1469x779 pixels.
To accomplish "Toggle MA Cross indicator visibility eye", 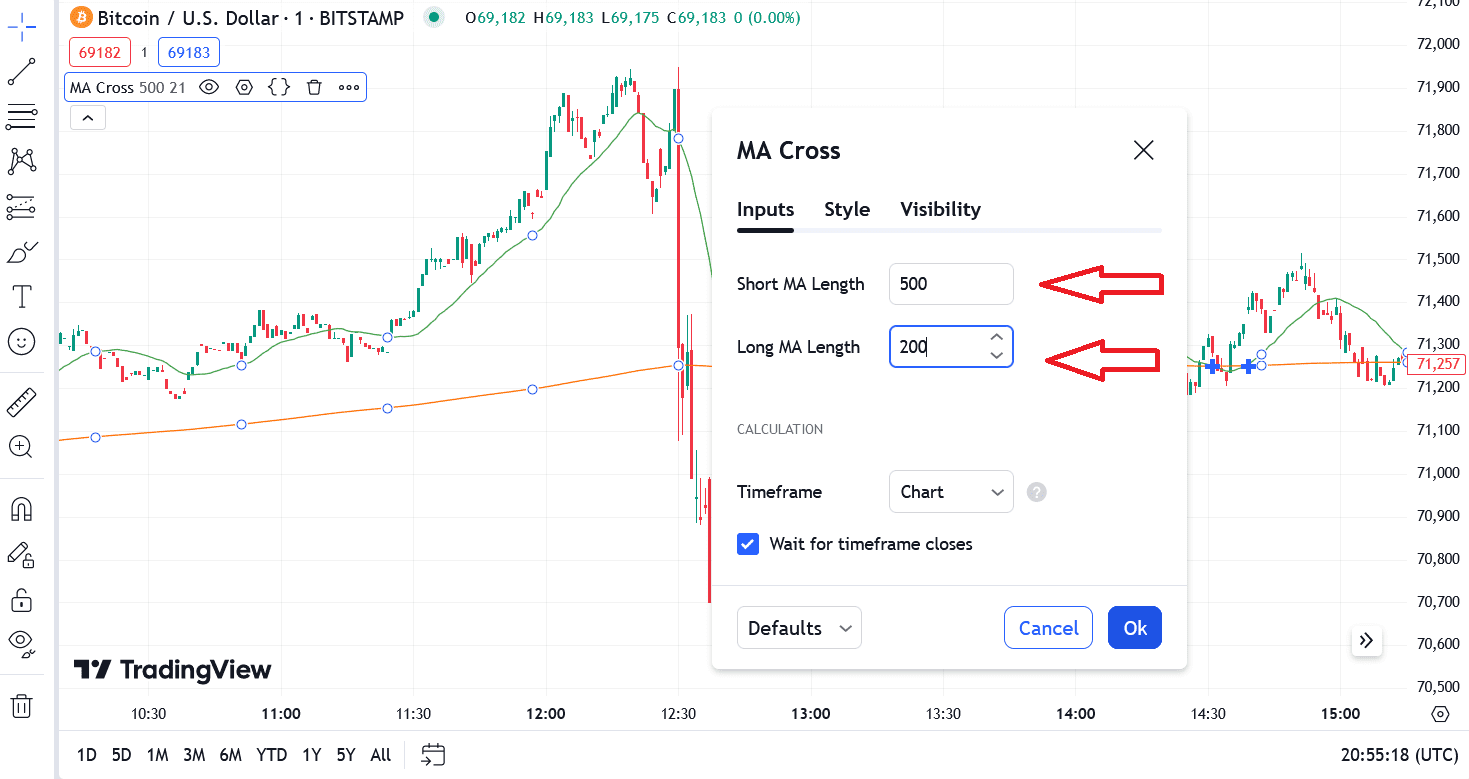I will (209, 88).
